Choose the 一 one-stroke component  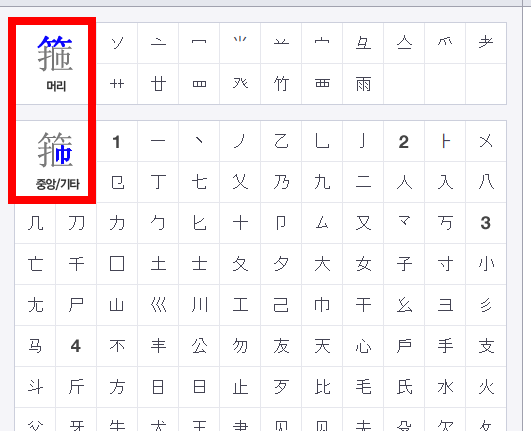158,141
